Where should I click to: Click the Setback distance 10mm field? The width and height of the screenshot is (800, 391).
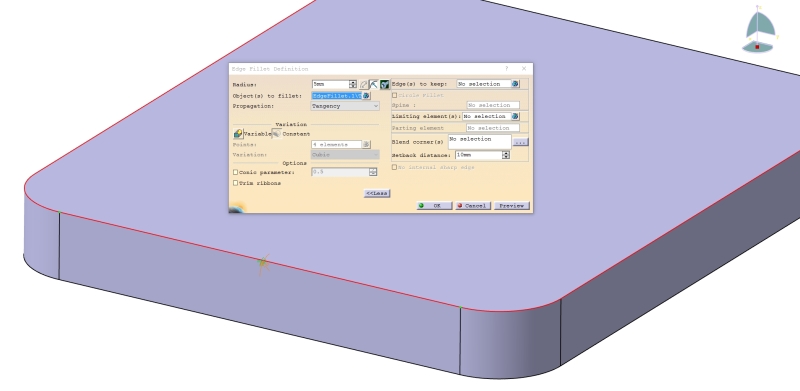tap(478, 155)
